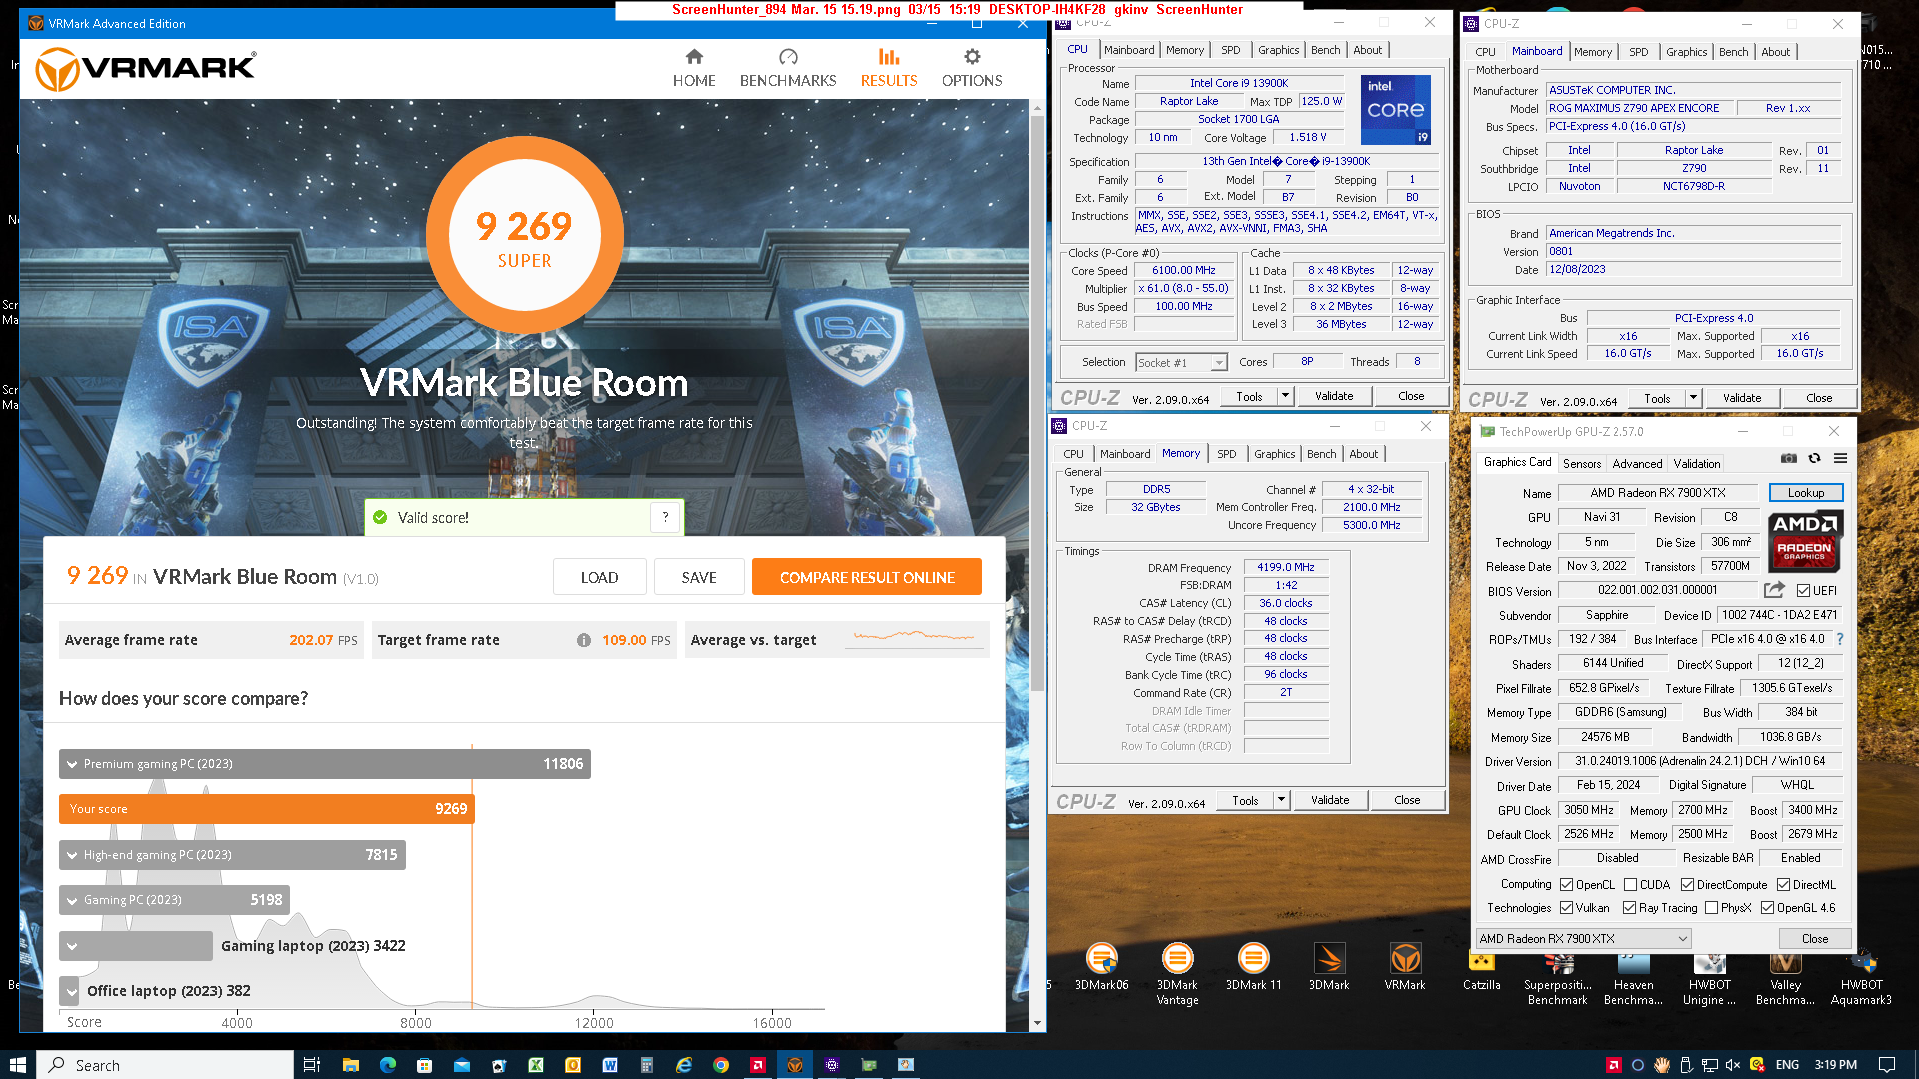Open the Bench tab in CPU-Z Memory window
The height and width of the screenshot is (1079, 1919).
1321,454
